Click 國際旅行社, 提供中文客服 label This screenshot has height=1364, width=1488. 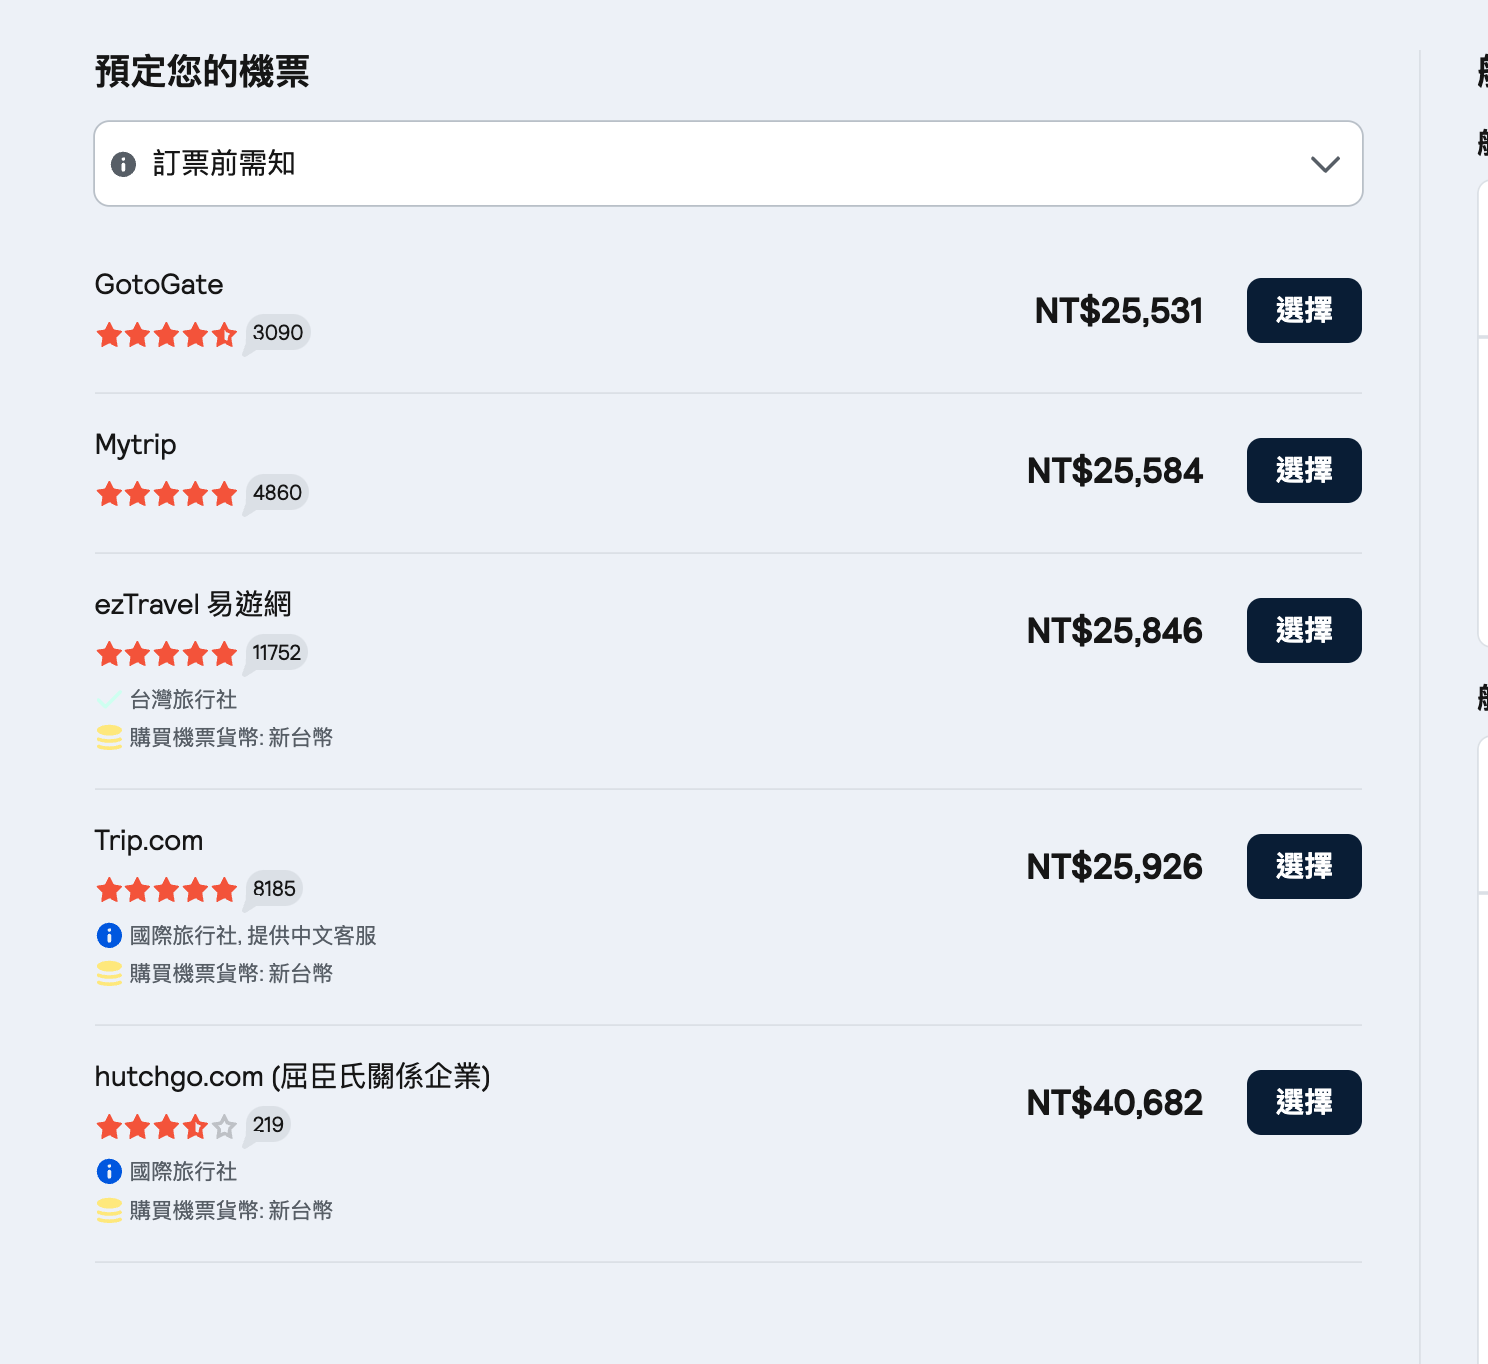(253, 935)
